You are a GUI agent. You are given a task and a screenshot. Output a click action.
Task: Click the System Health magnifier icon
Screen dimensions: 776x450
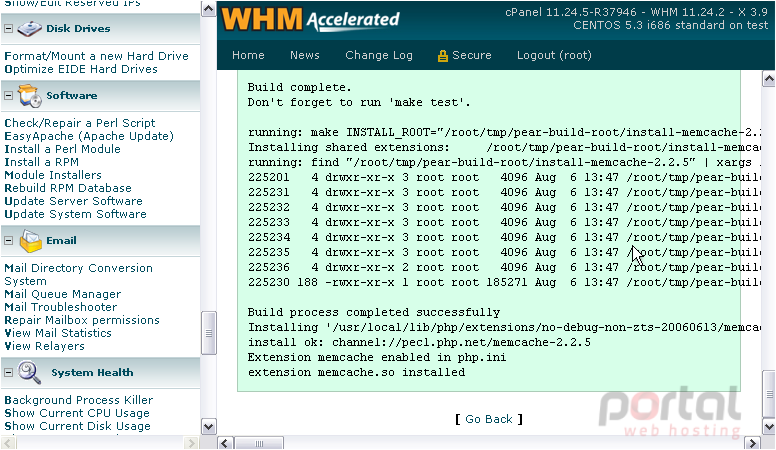29,372
